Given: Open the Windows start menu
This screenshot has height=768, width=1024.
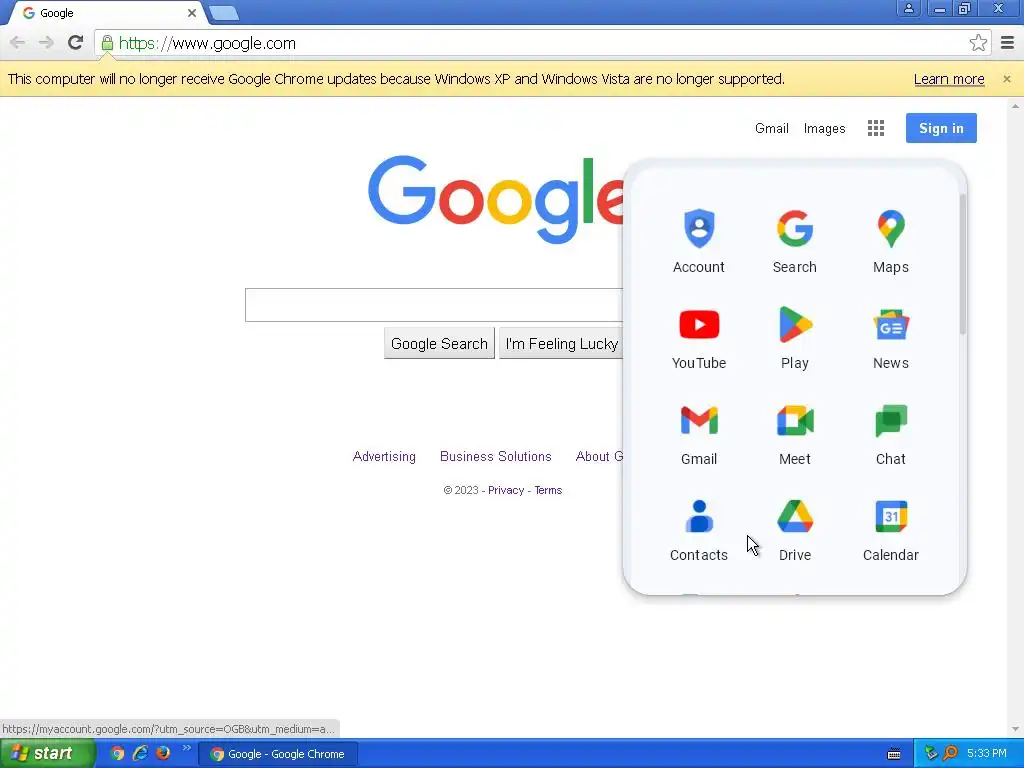Looking at the screenshot, I should pos(46,754).
